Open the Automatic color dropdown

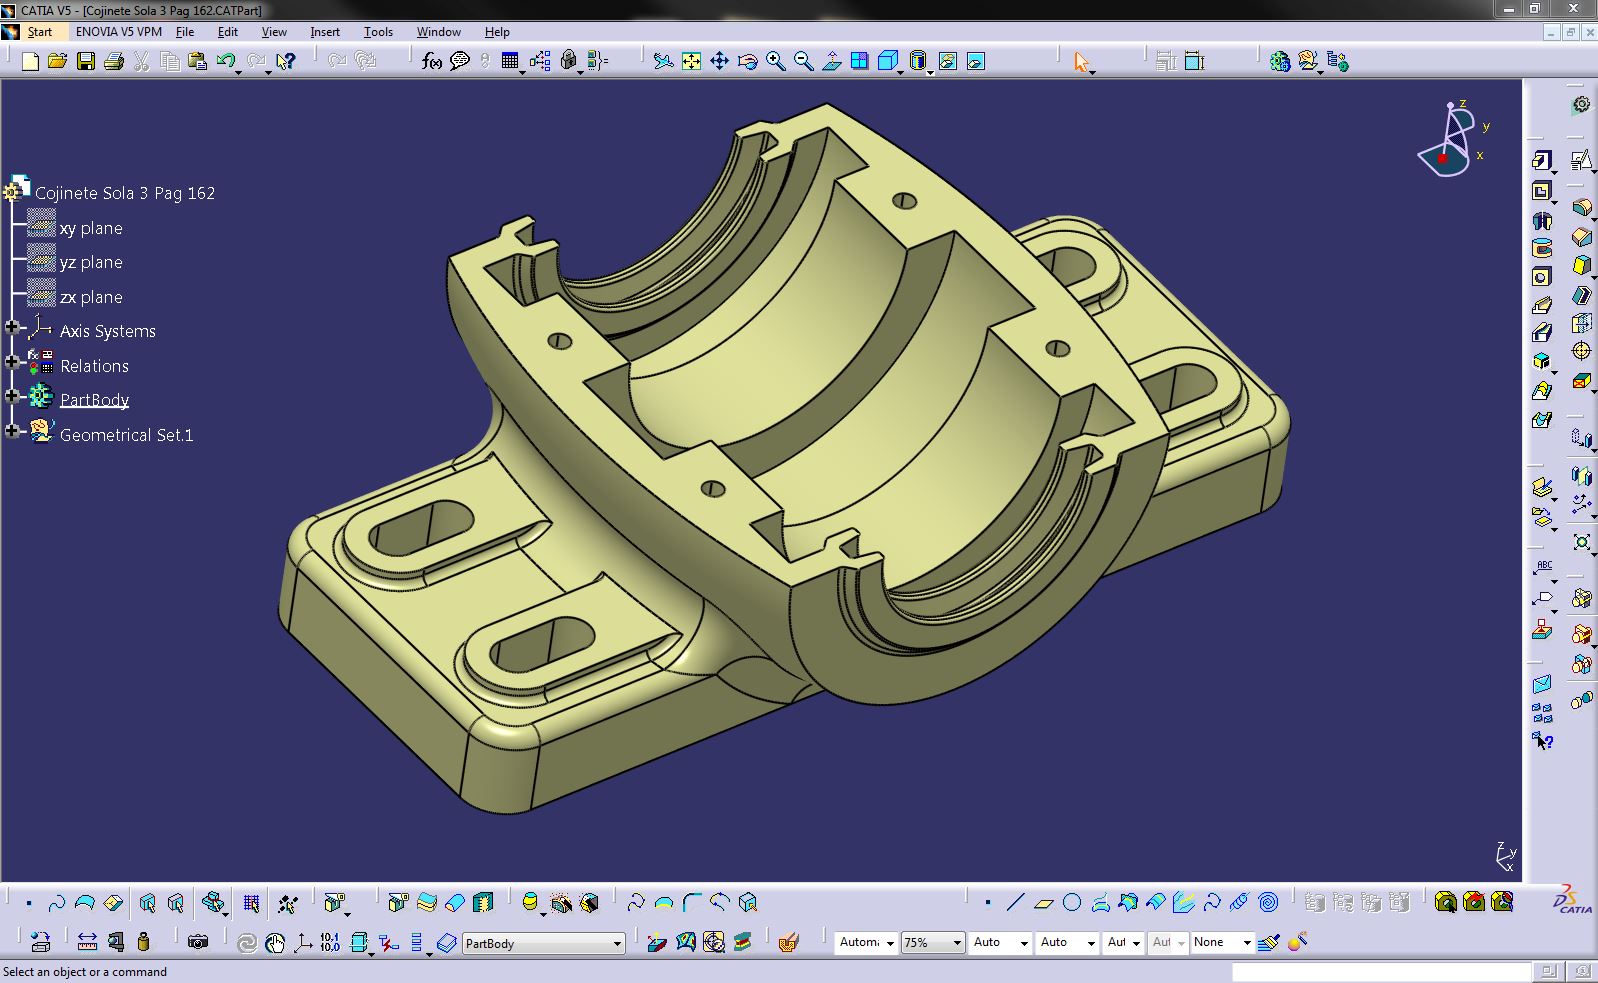(x=889, y=943)
